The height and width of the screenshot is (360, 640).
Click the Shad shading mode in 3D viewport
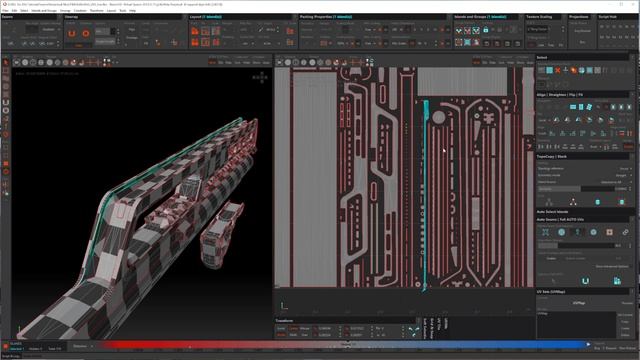[x=212, y=63]
